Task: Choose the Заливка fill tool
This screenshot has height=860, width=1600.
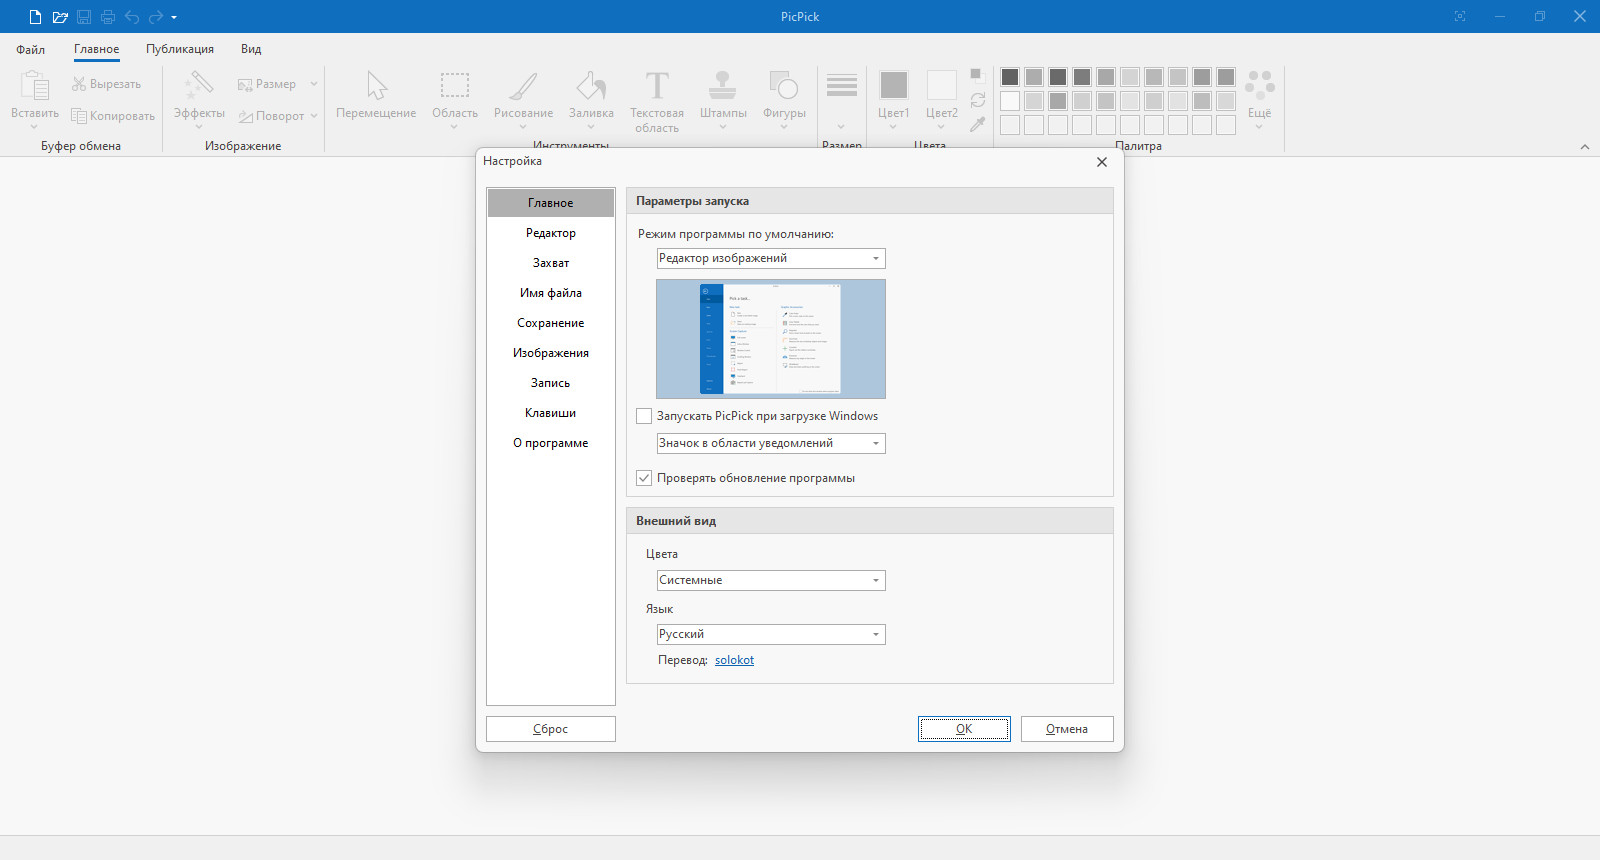Action: 591,100
